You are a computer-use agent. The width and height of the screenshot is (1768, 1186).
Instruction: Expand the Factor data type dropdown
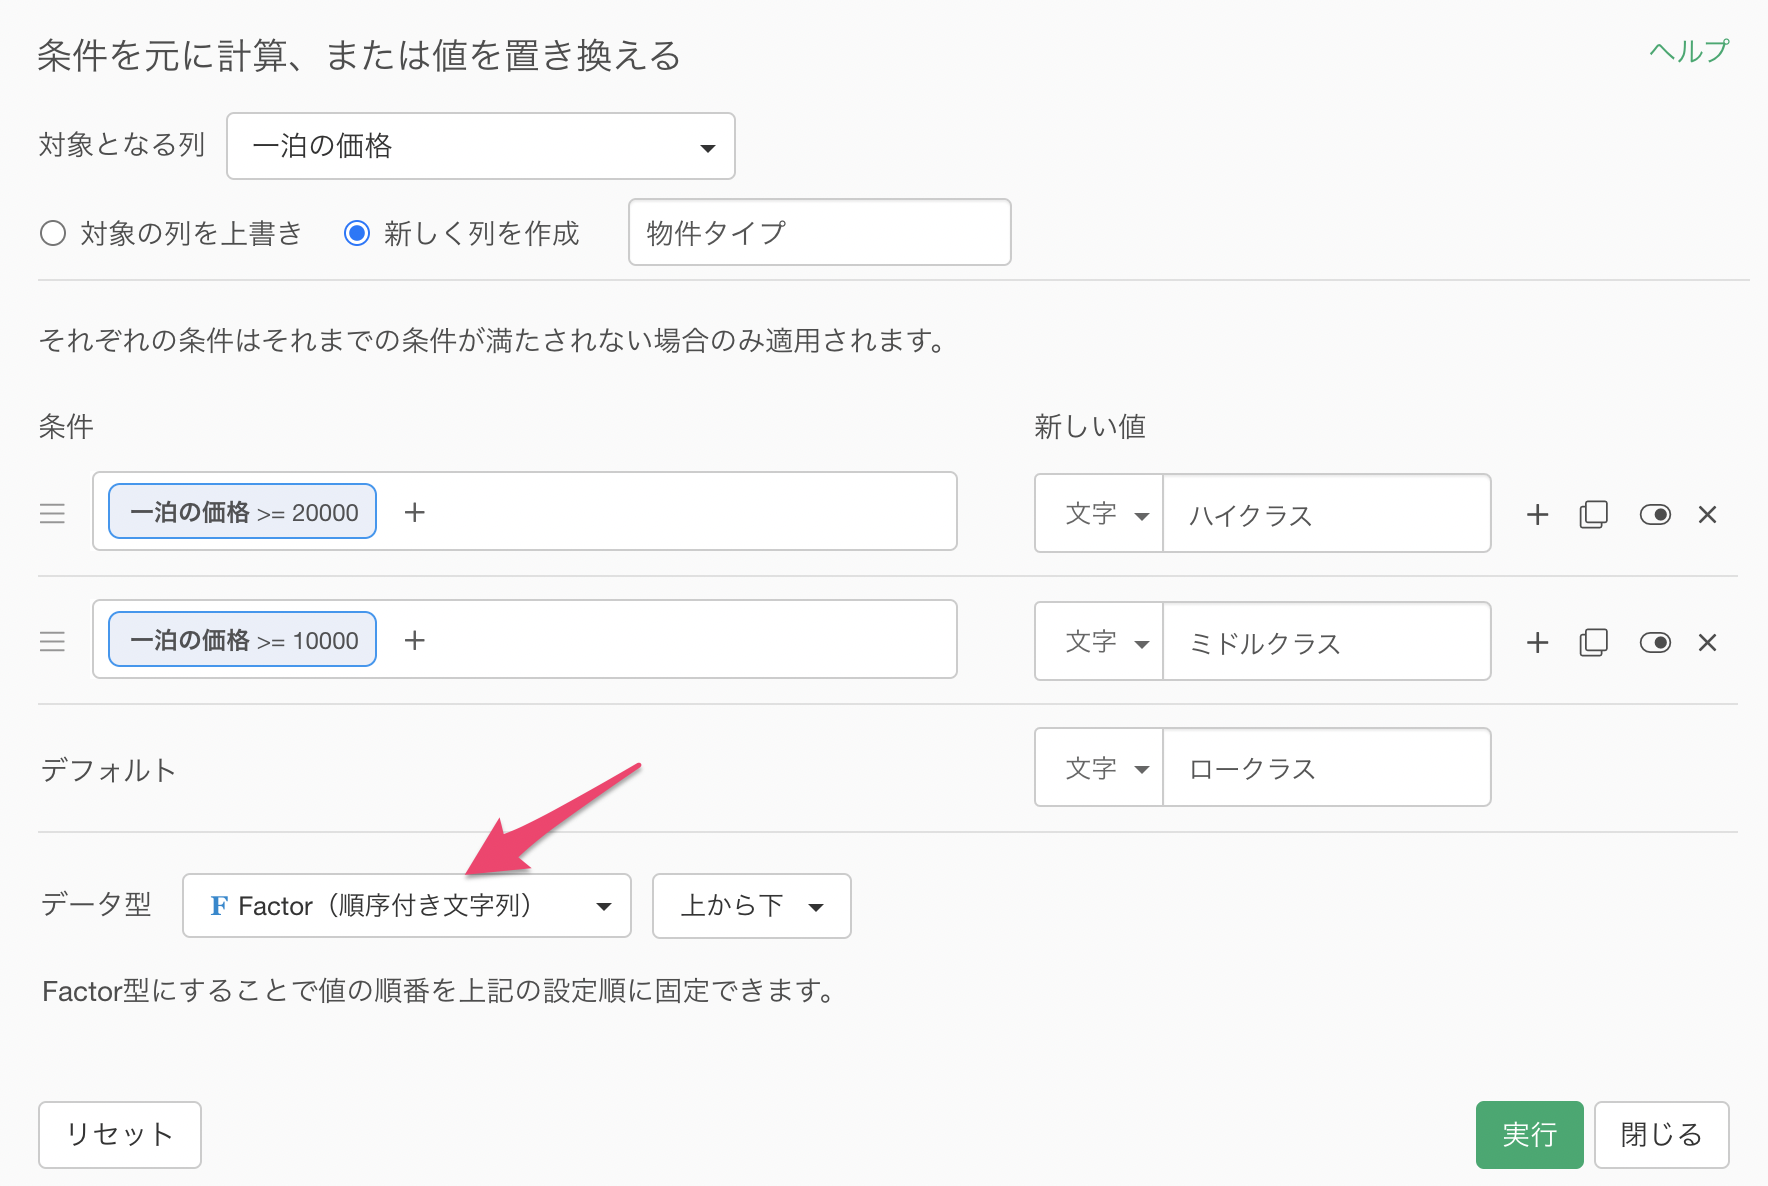[407, 906]
